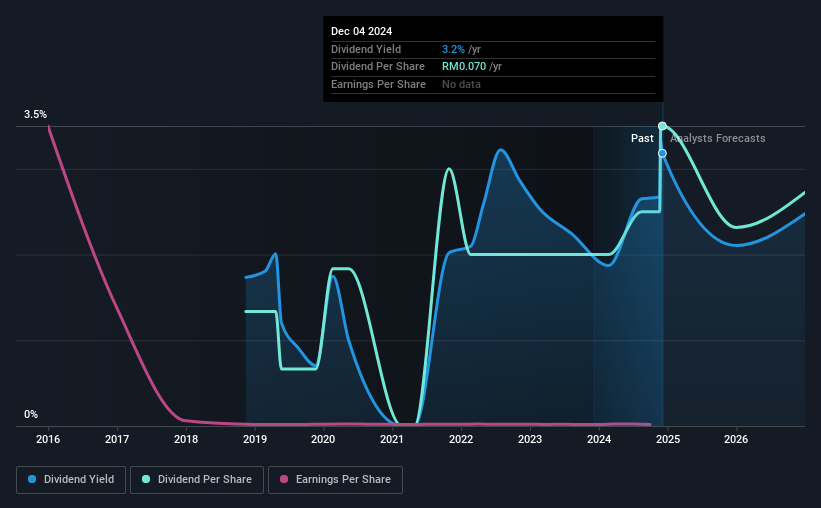Click the 3.5% y-axis label
This screenshot has width=821, height=508.
point(35,114)
